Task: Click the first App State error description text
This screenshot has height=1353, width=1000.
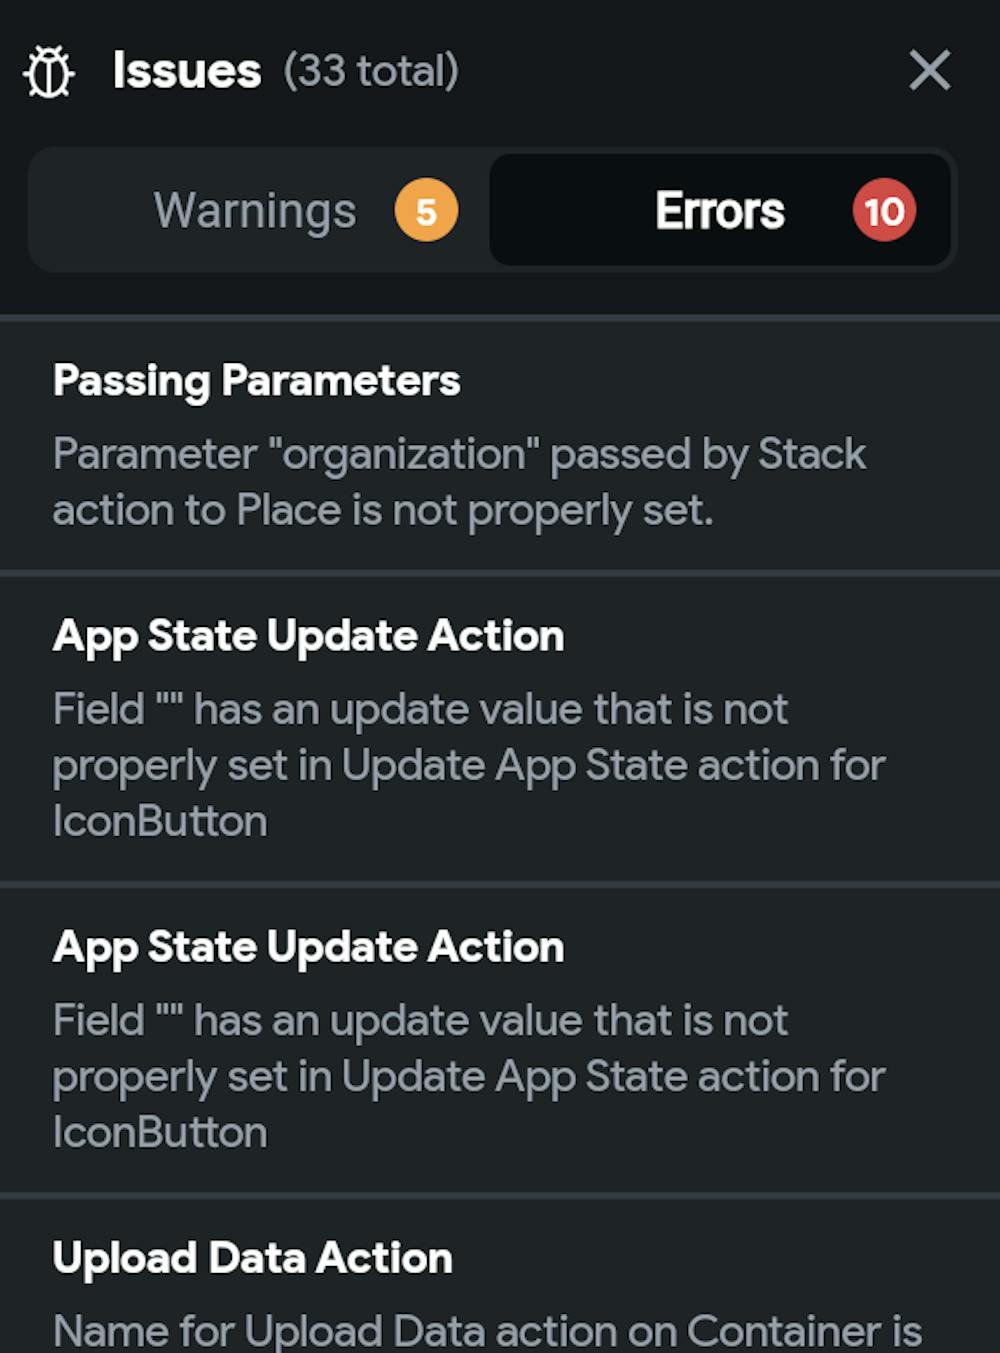Action: pyautogui.click(x=468, y=765)
